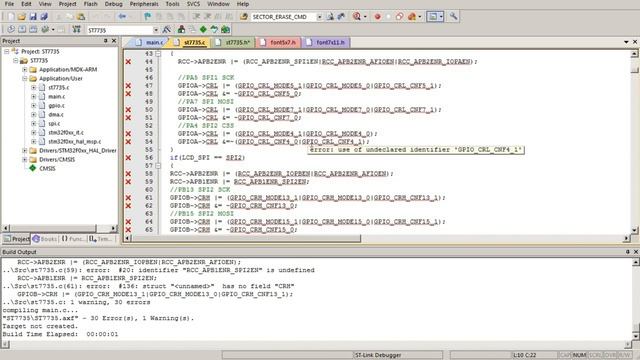This screenshot has width=640, height=360.
Task: Kill all breakpoints icon
Action: 411,17
